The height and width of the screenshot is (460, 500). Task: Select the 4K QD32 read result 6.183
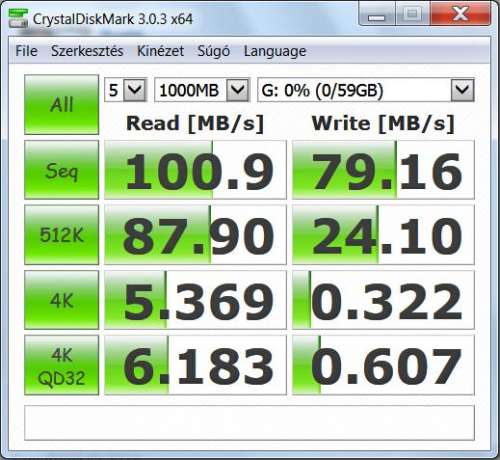coord(195,365)
